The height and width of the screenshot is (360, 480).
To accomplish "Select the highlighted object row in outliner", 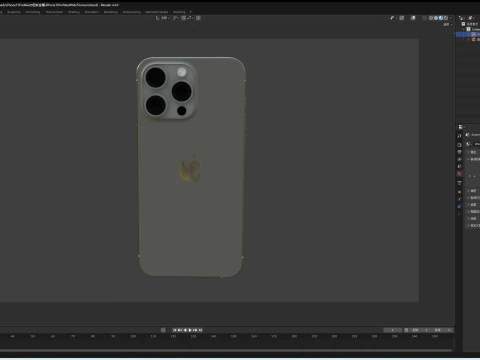I will point(468,34).
